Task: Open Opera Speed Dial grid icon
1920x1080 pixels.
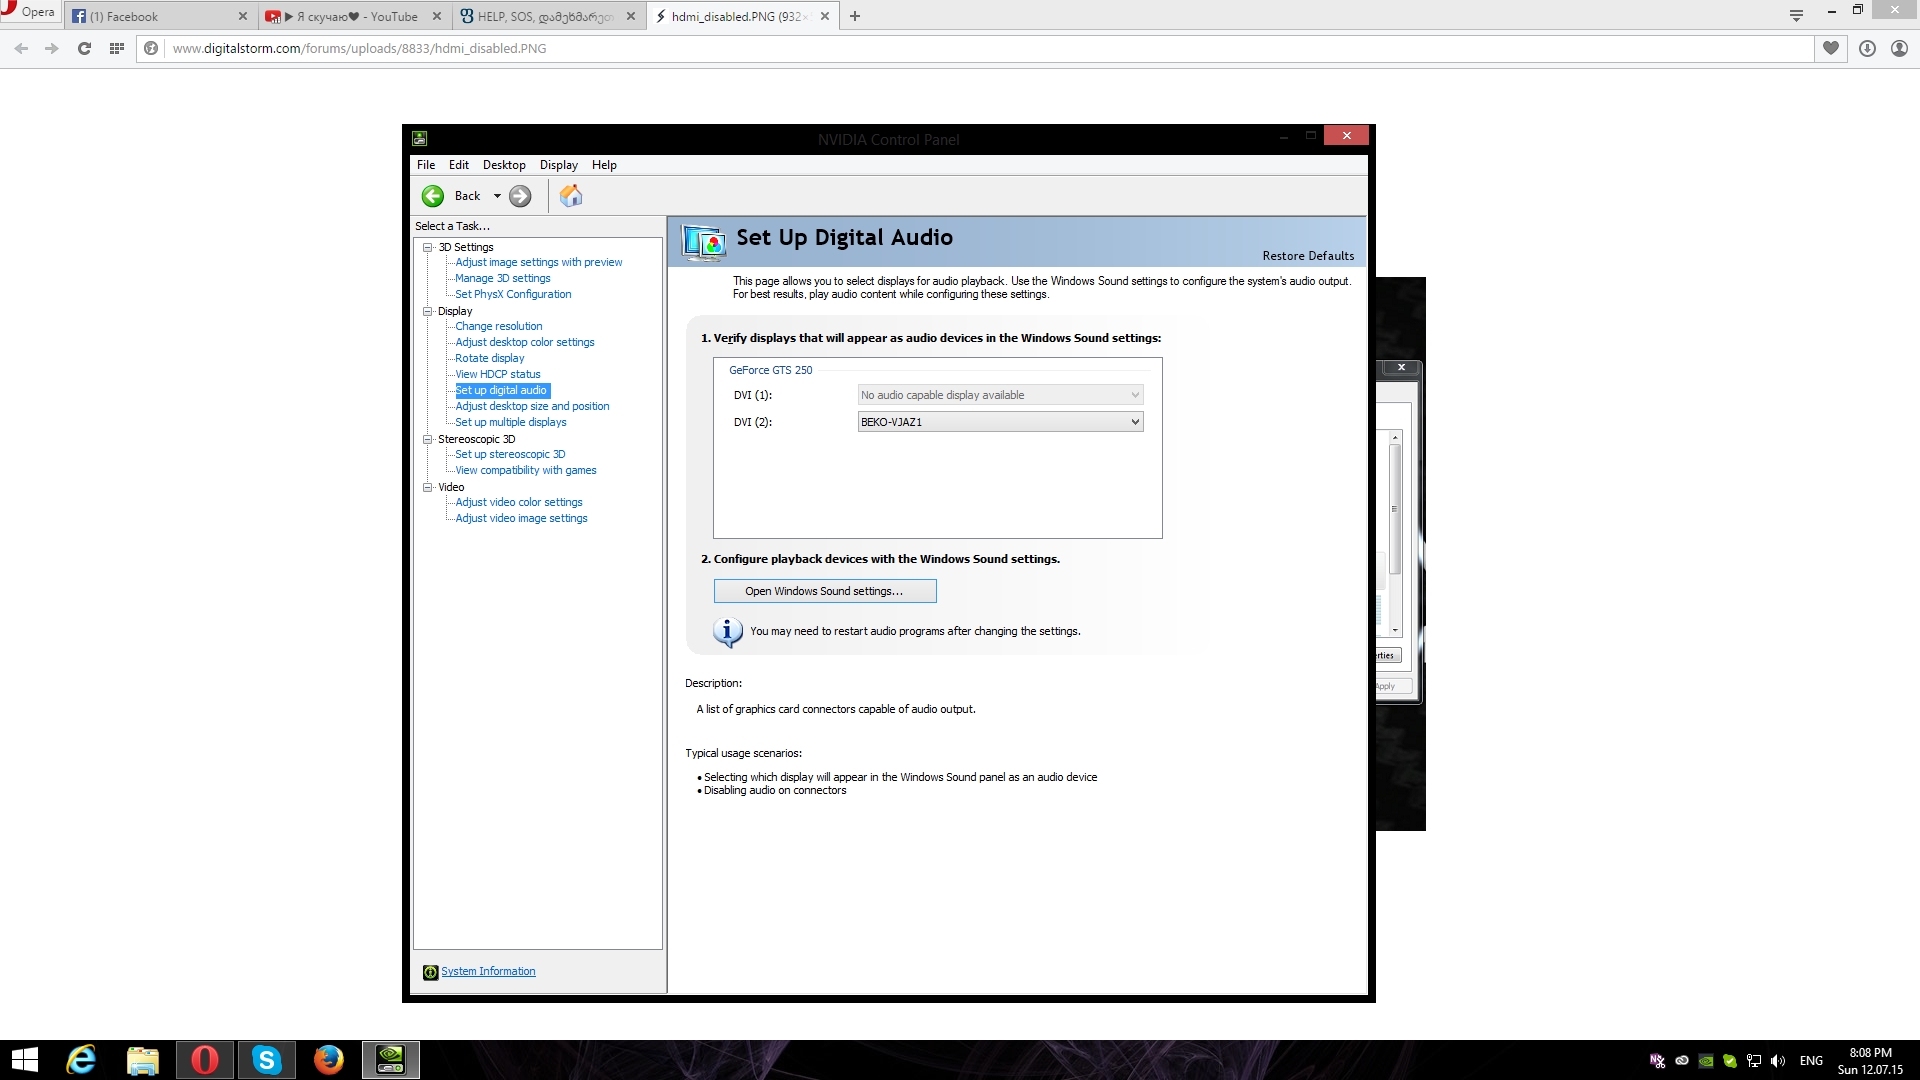Action: click(117, 48)
